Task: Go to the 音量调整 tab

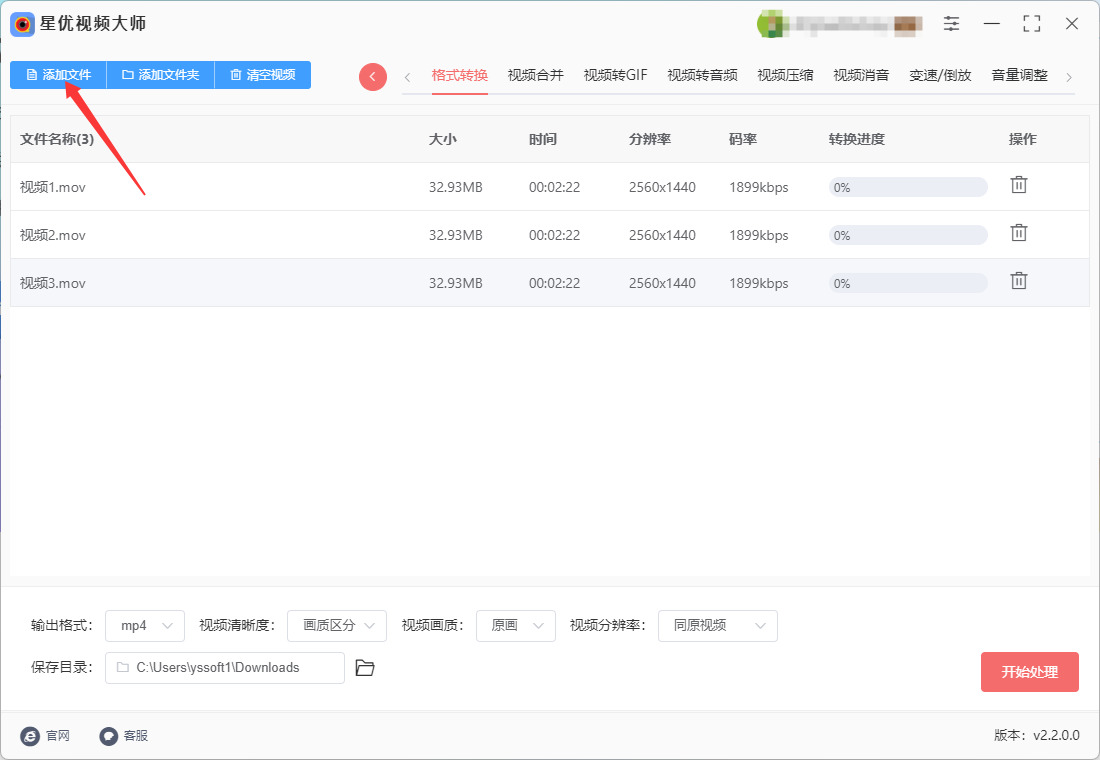Action: click(x=1019, y=75)
